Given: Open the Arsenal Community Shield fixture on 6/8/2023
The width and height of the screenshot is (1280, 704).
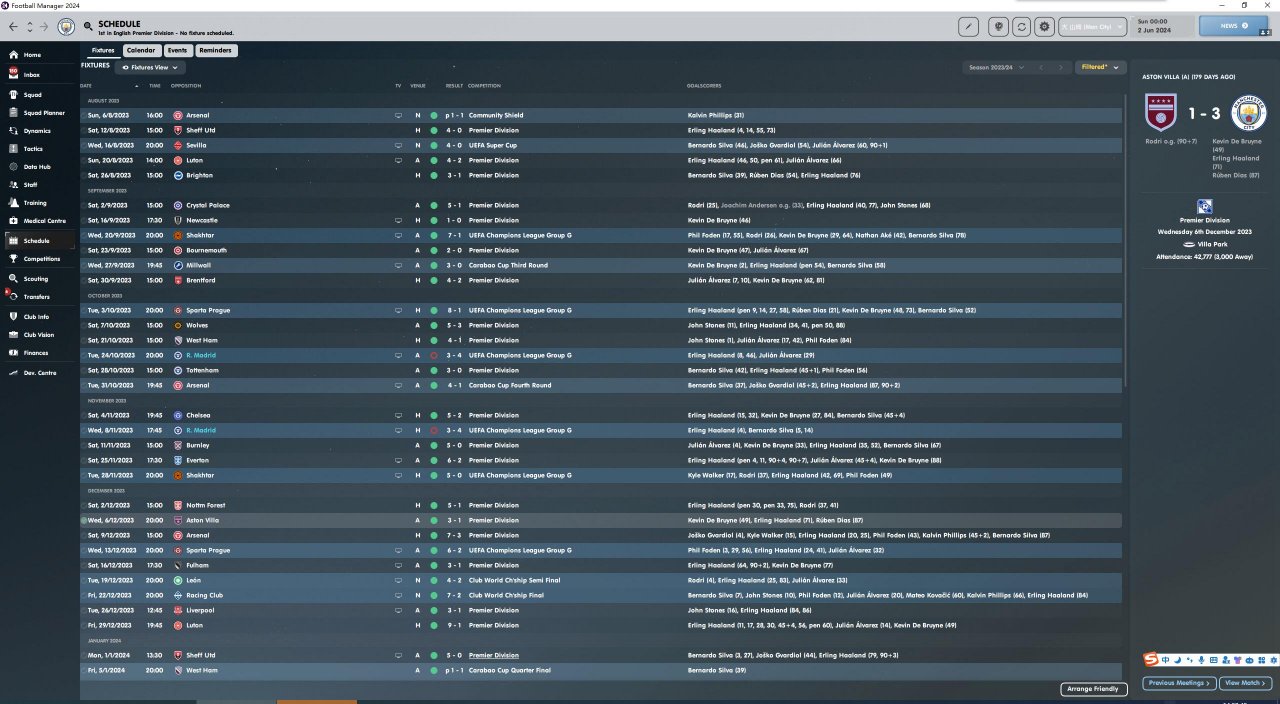Looking at the screenshot, I should click(x=600, y=115).
